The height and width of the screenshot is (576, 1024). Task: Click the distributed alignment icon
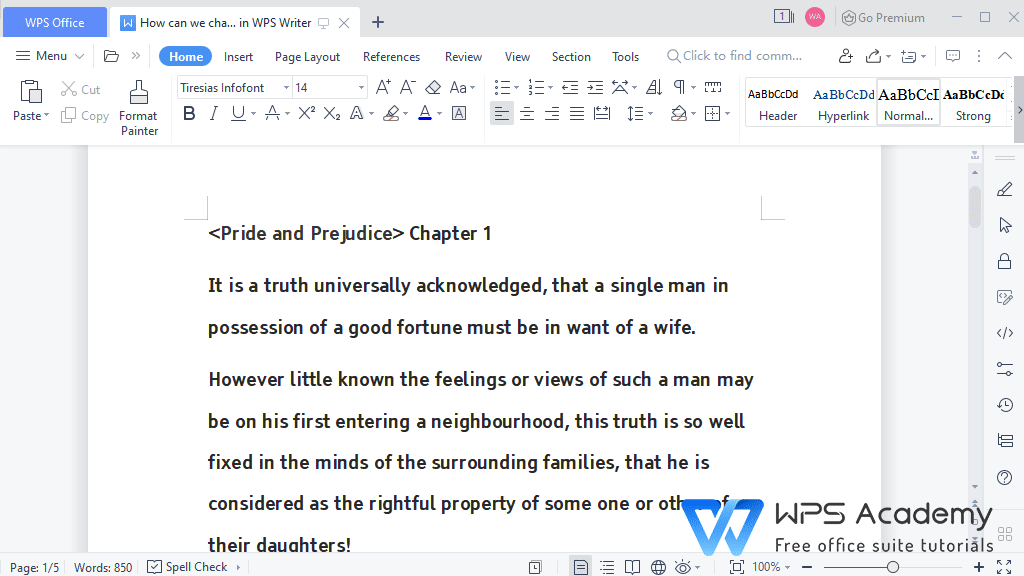(x=602, y=114)
